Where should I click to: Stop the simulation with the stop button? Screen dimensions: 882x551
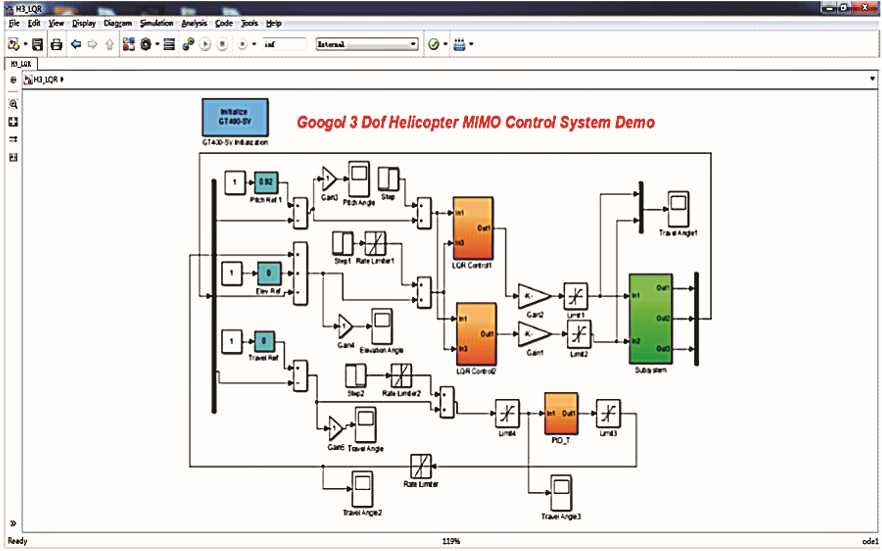[x=222, y=44]
